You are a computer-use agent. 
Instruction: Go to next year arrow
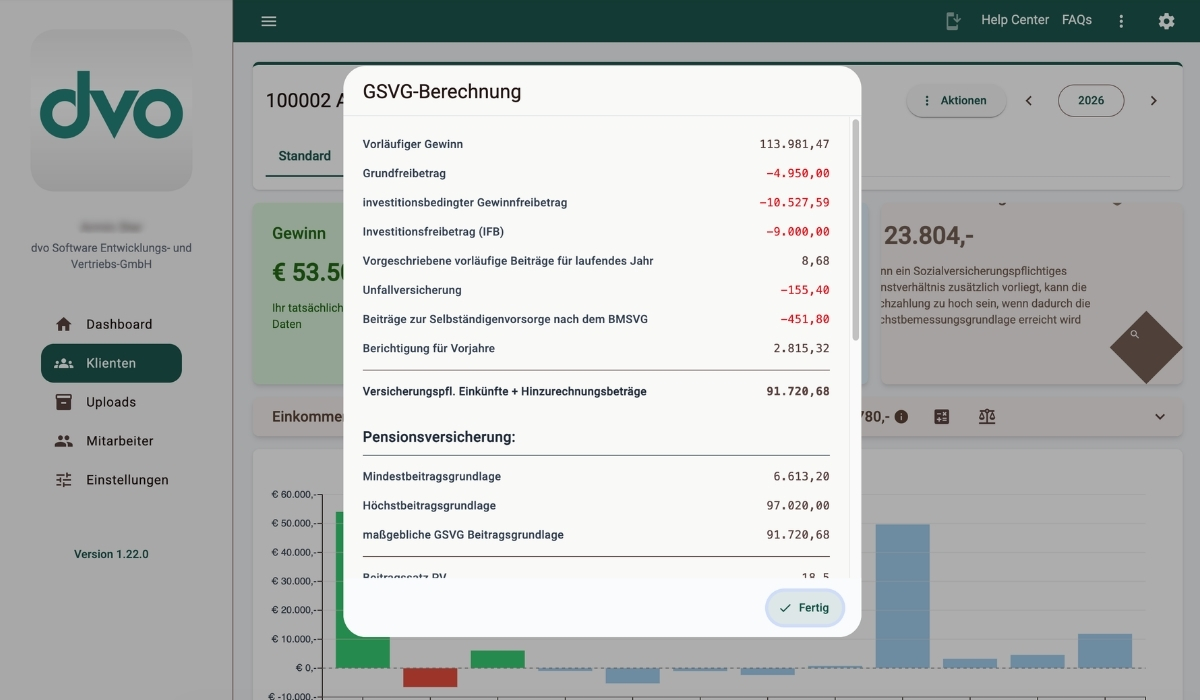point(1153,101)
